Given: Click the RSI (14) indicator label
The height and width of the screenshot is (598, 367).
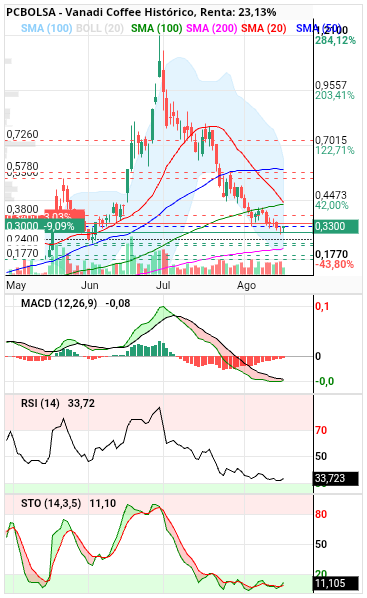Looking at the screenshot, I should pos(40,403).
